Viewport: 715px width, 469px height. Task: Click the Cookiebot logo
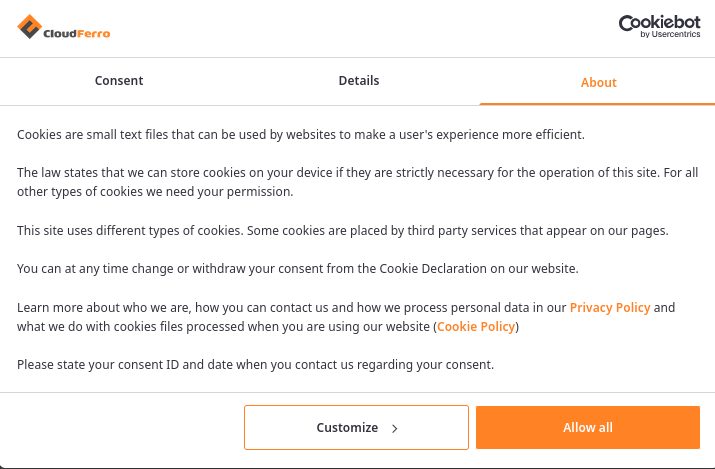pos(658,22)
